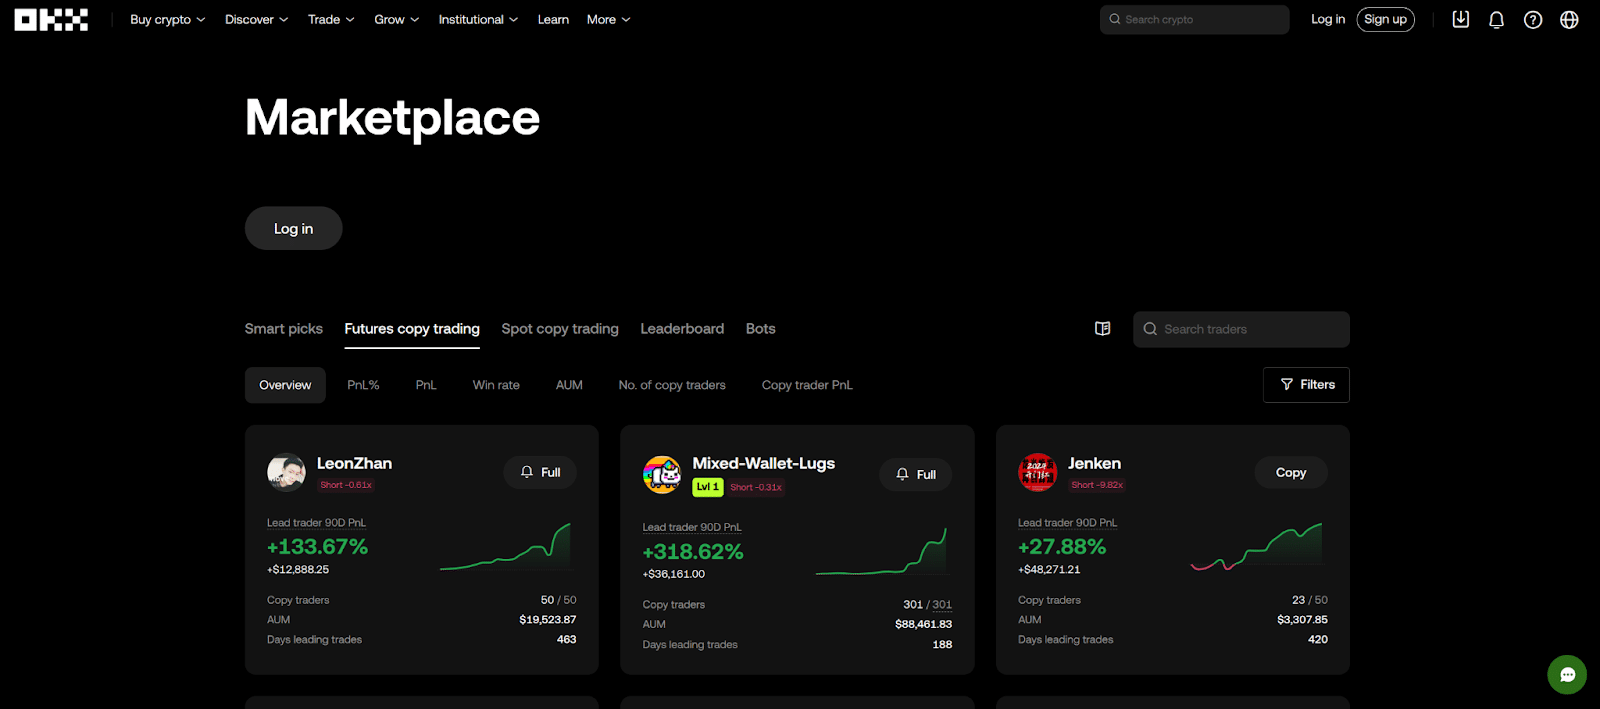Open the language globe icon
Viewport: 1600px width, 709px height.
point(1569,19)
